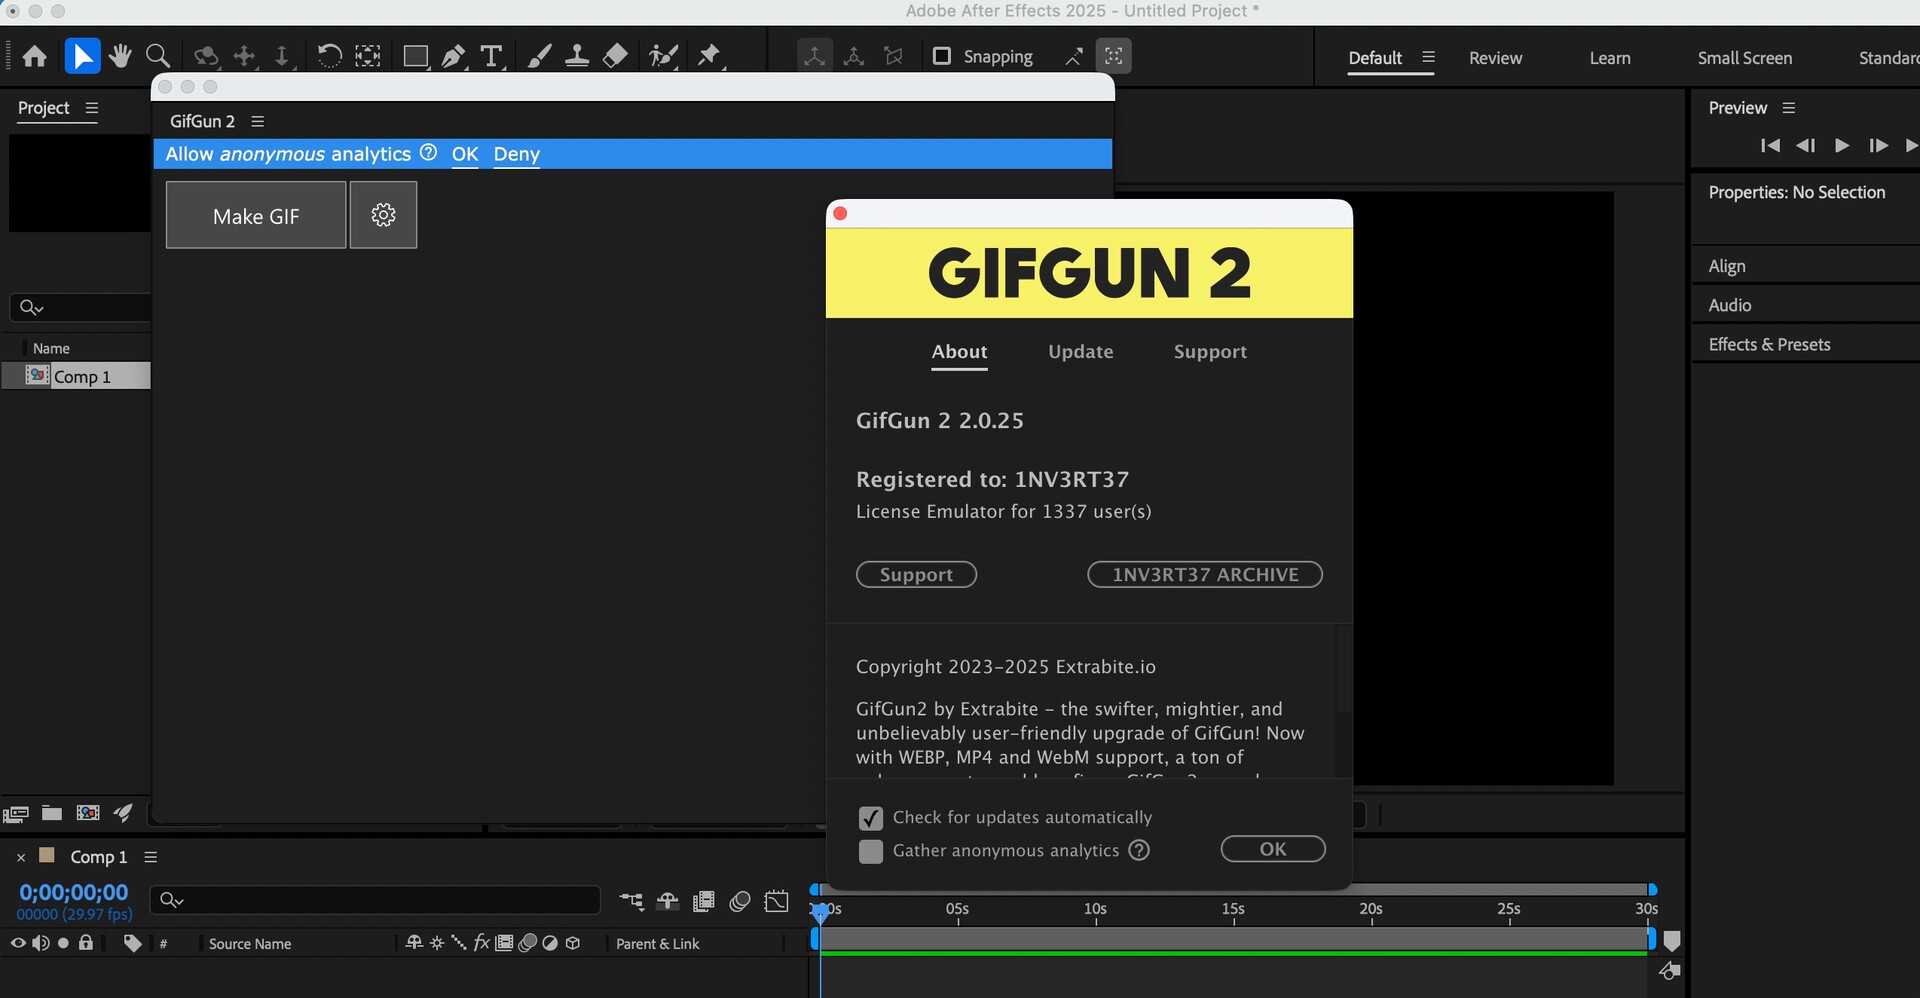This screenshot has width=1920, height=998.
Task: Pick the Eraser tool
Action: pos(616,56)
